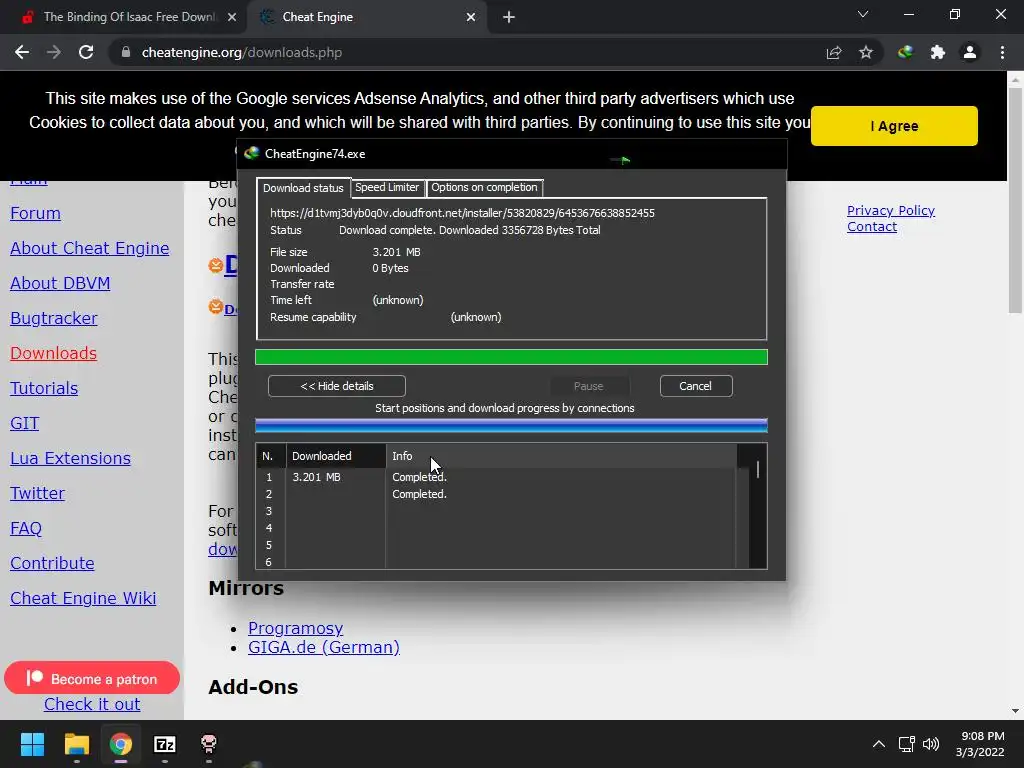This screenshot has width=1024, height=768.
Task: Open File Explorer from the taskbar
Action: [76, 744]
